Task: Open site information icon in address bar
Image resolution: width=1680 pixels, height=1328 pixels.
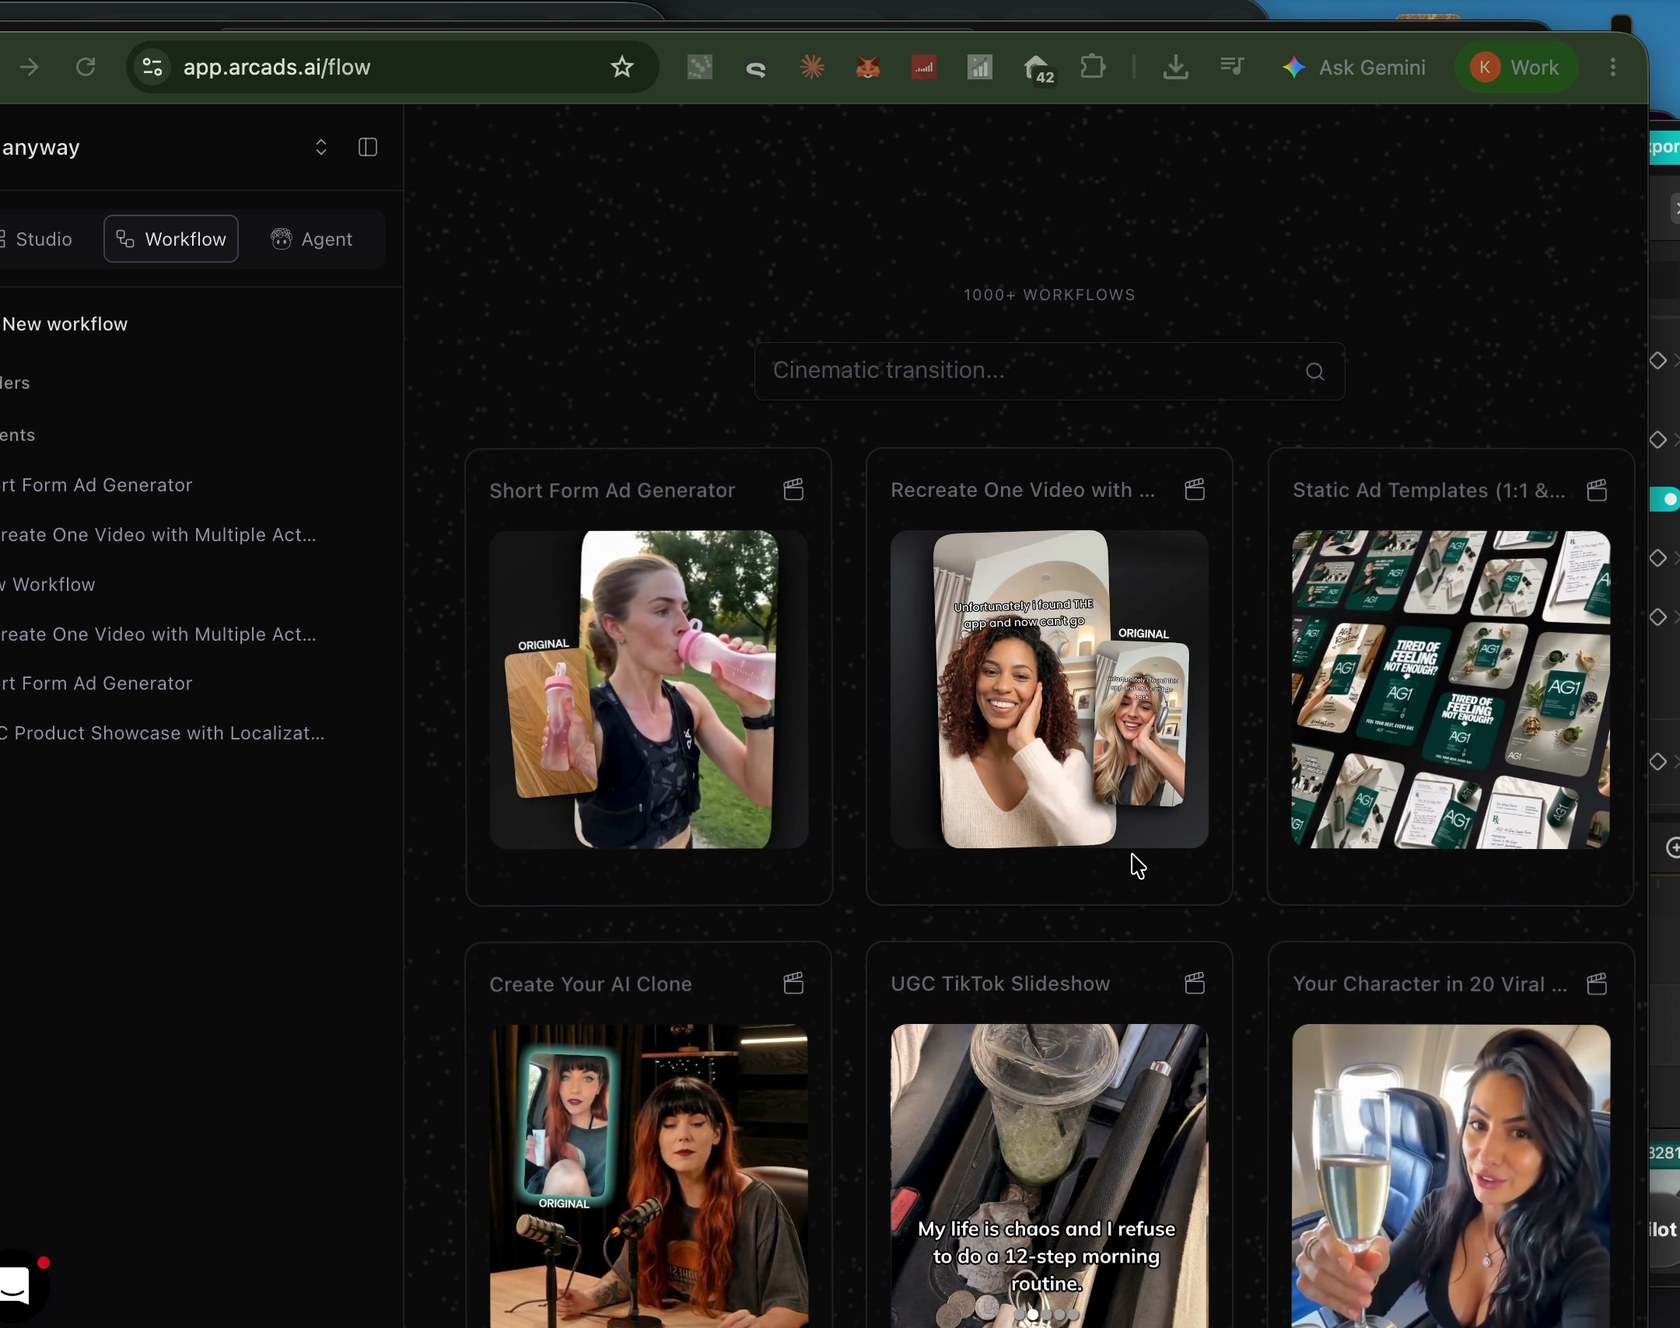Action: pyautogui.click(x=153, y=67)
